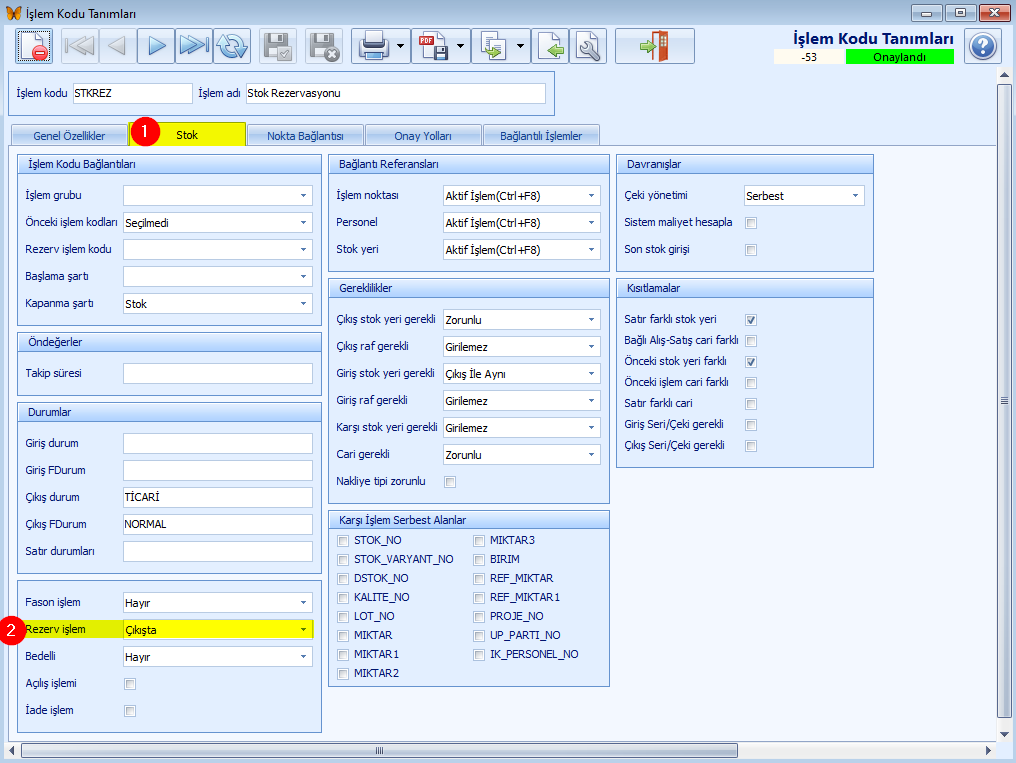The image size is (1016, 763).
Task: Open the PDF export dropdown arrow
Action: pyautogui.click(x=461, y=46)
